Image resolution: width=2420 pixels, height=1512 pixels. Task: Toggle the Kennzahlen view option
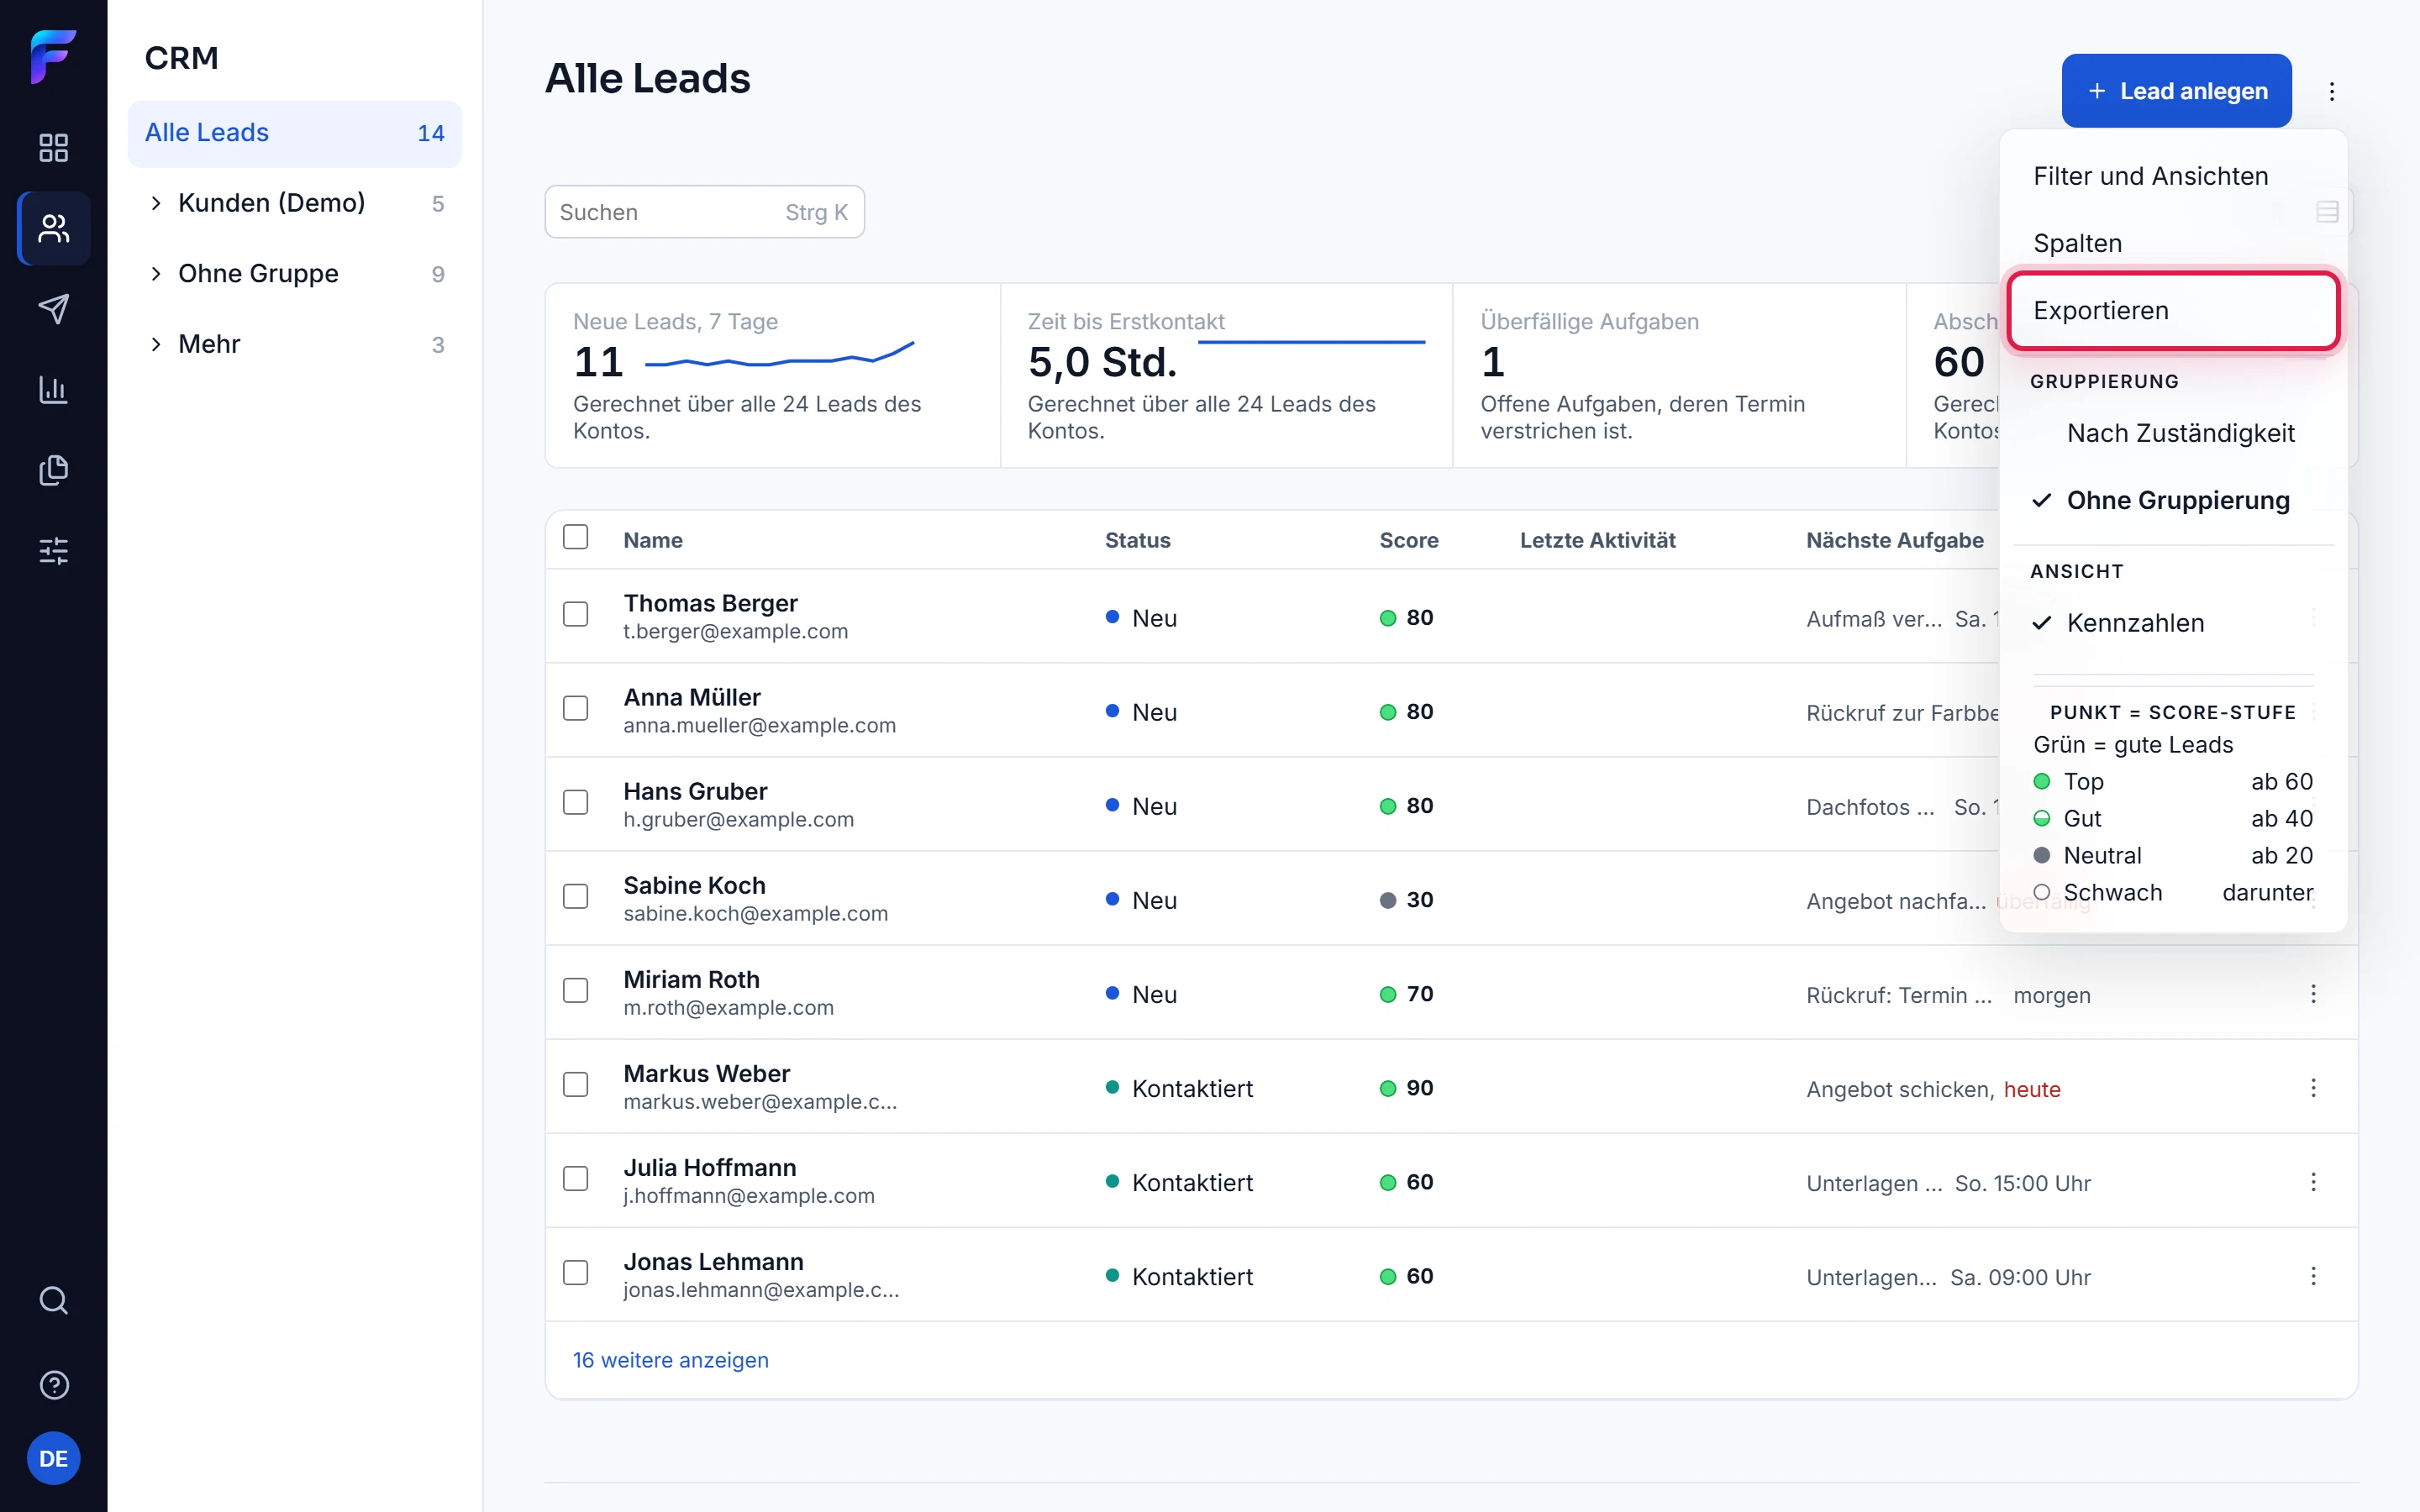pos(2173,623)
